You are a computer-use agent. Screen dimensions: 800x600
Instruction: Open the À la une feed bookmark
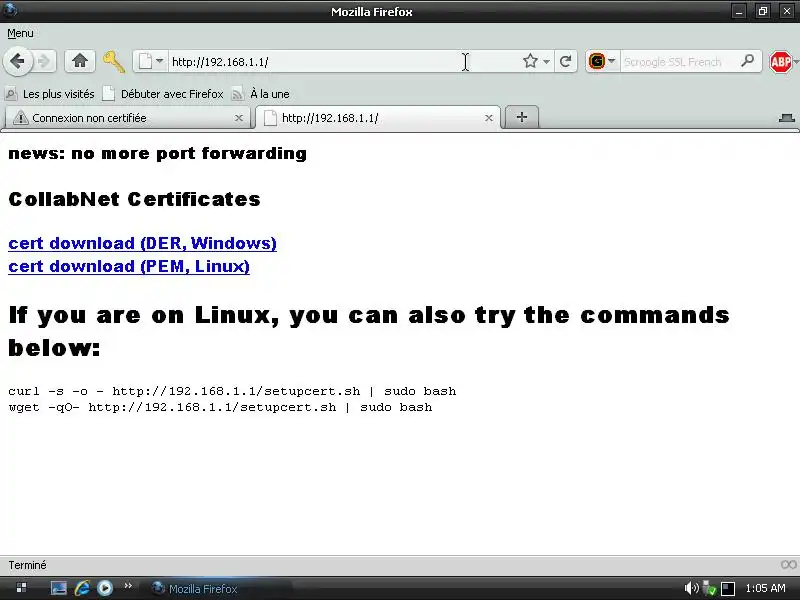[261, 94]
